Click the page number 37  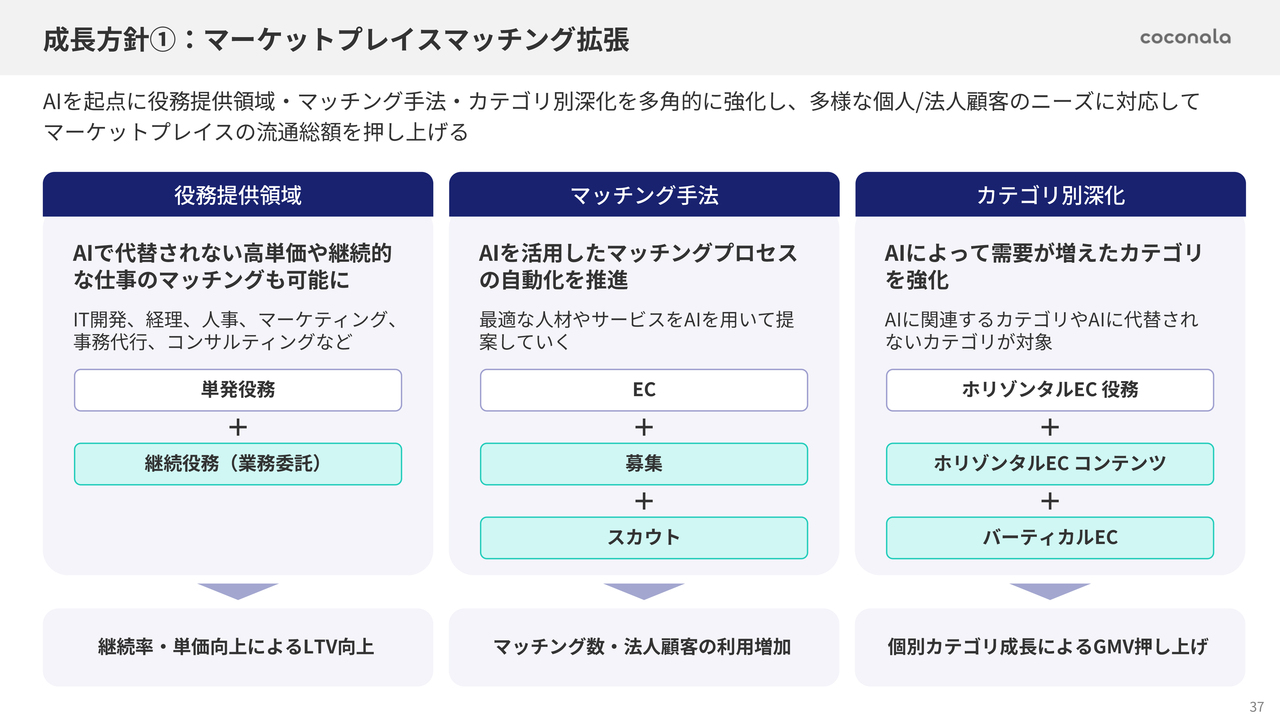pyautogui.click(x=1257, y=705)
